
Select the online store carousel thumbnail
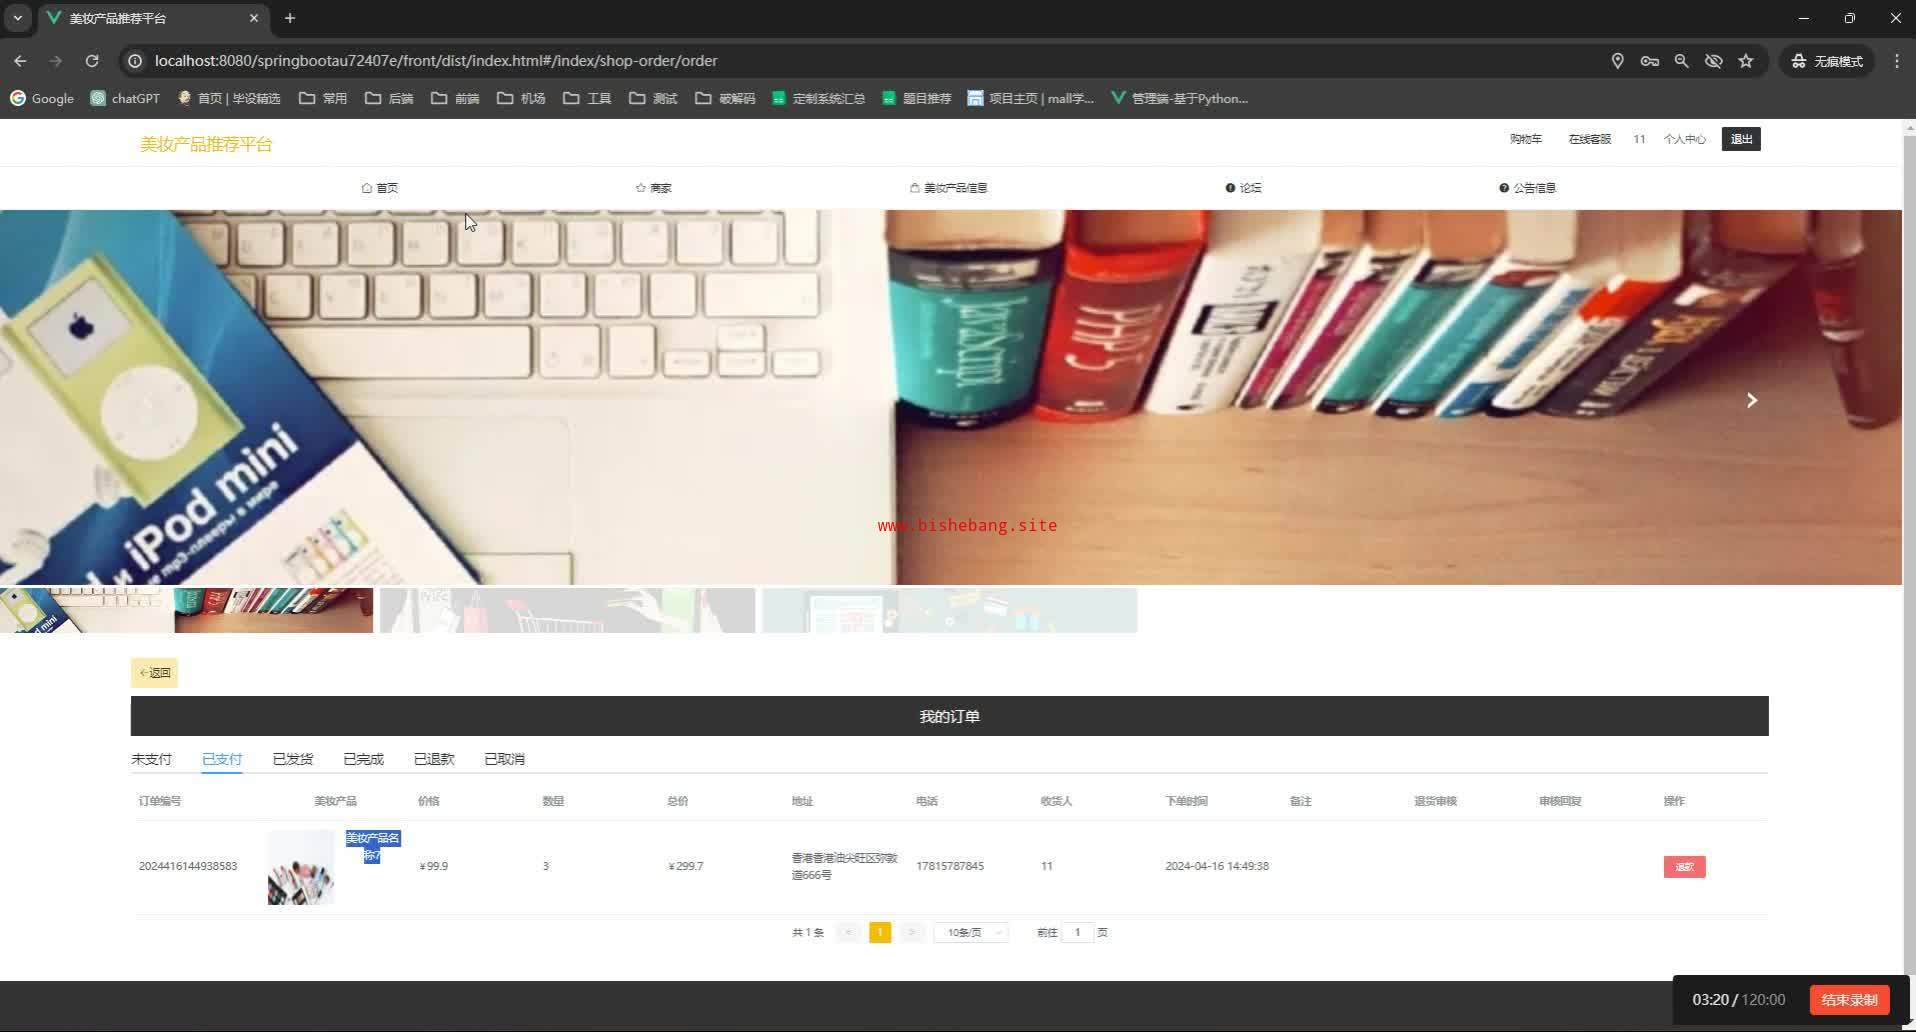coord(950,610)
